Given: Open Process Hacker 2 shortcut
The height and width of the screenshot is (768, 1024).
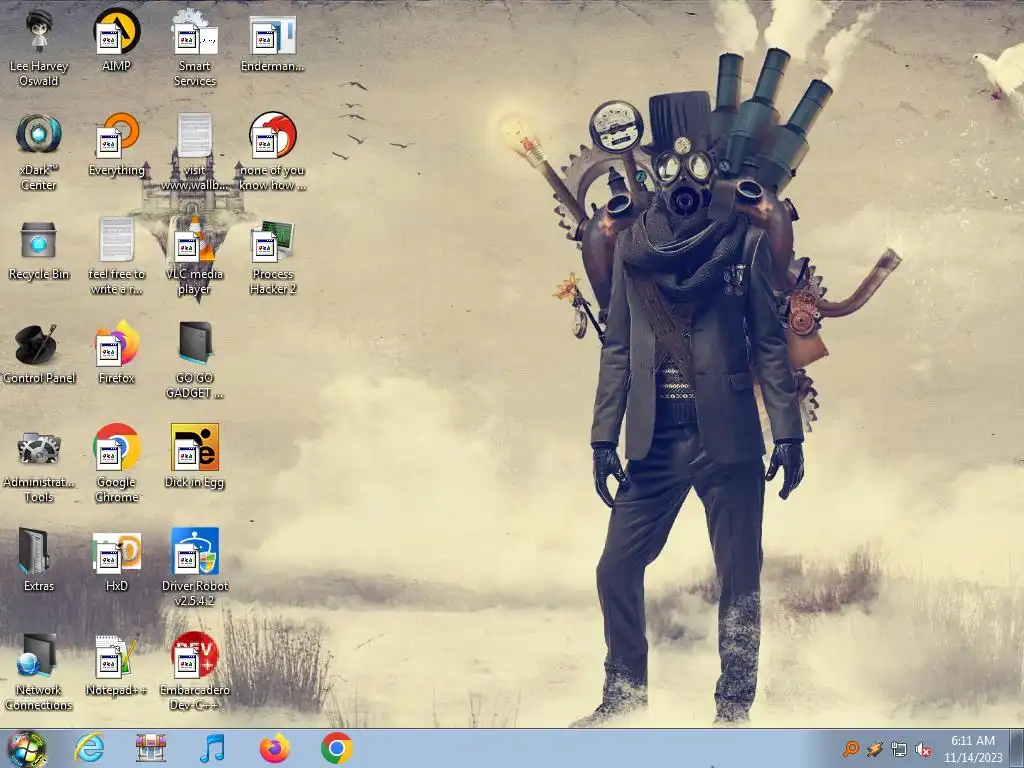Looking at the screenshot, I should [272, 255].
